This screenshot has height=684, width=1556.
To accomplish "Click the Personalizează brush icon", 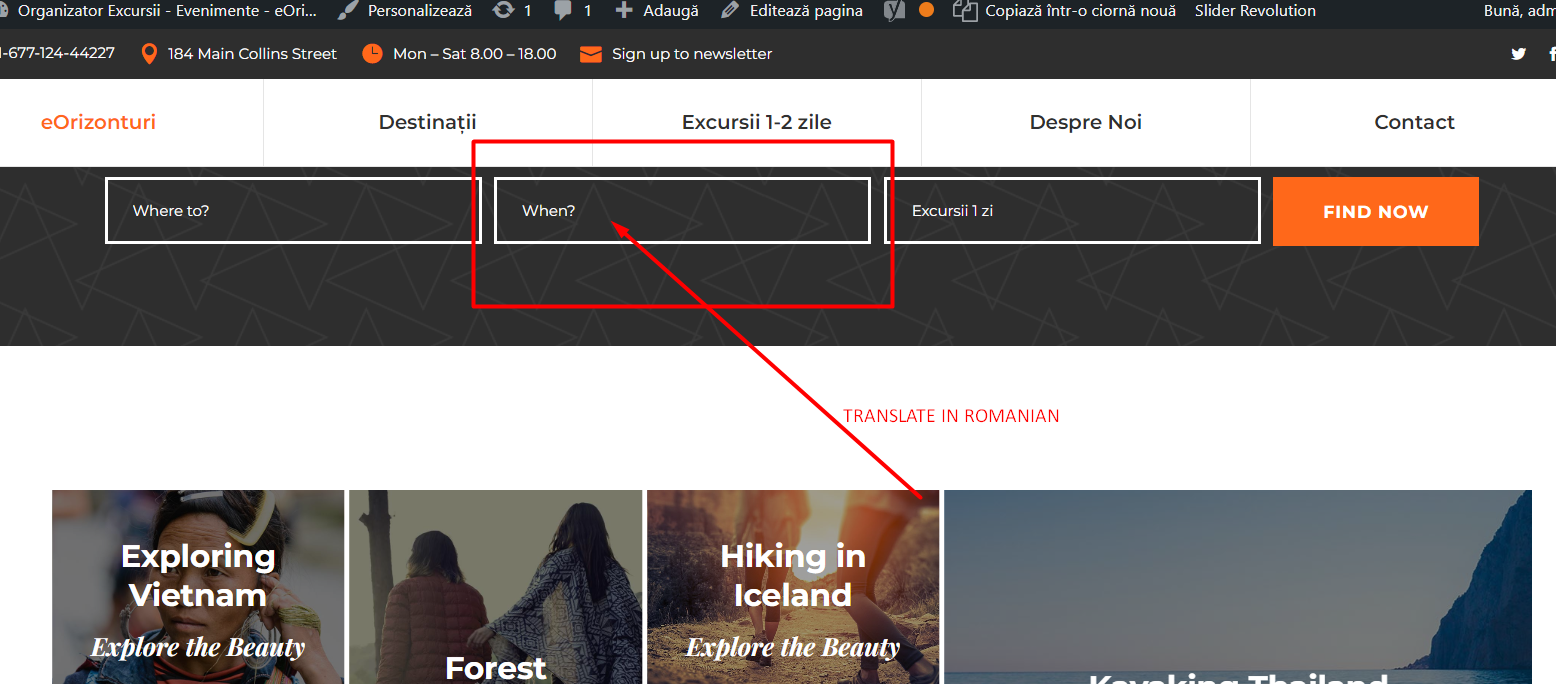I will tap(347, 11).
